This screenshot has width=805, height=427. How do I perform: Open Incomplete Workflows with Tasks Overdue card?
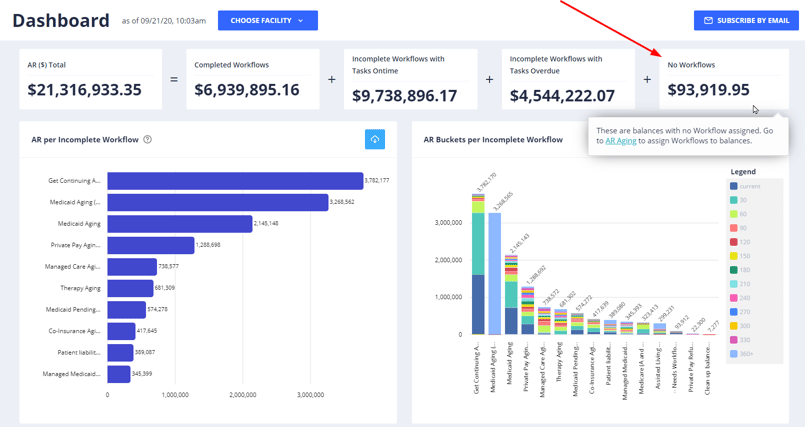[568, 79]
